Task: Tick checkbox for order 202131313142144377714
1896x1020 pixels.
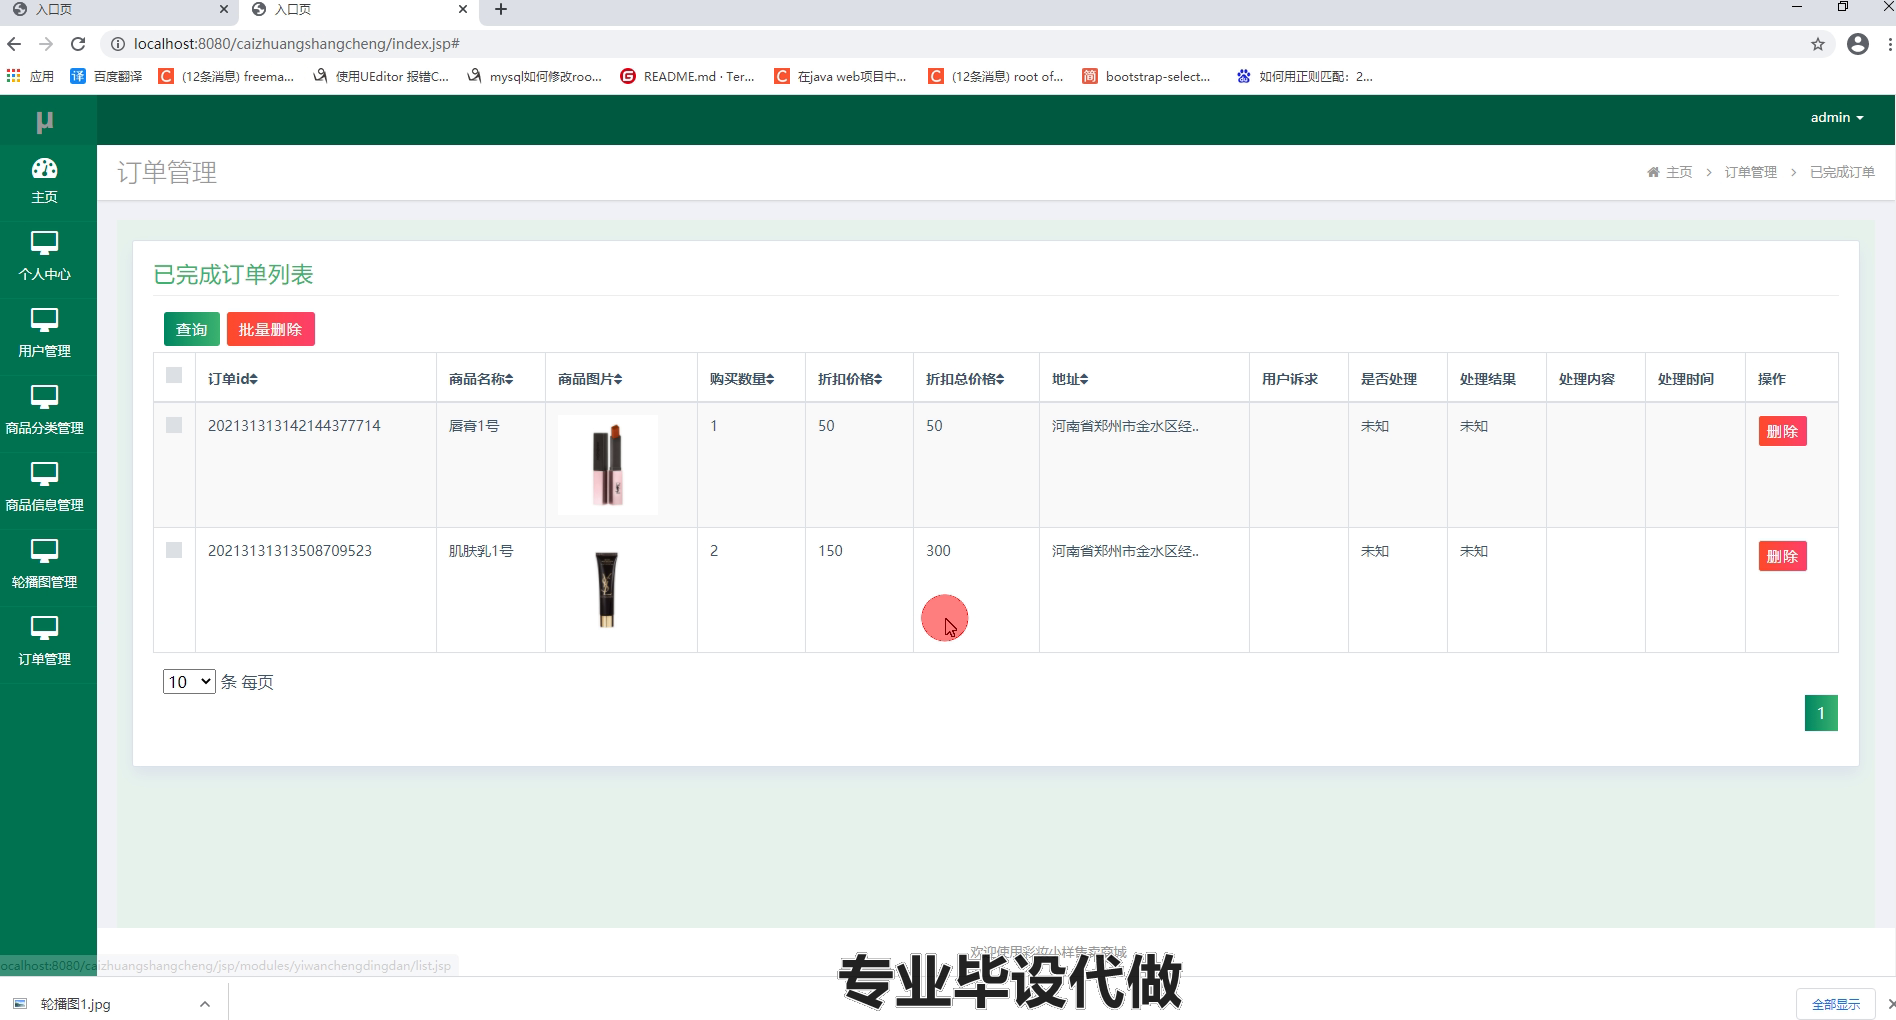Action: (x=174, y=425)
